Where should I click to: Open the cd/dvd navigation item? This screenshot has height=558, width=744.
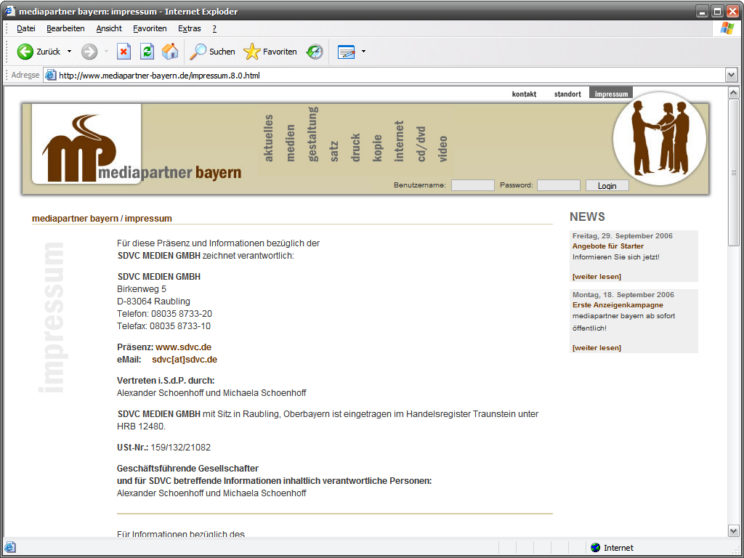[421, 144]
